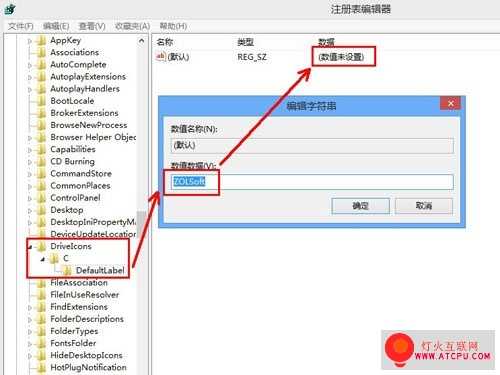This screenshot has height=375, width=500.
Task: Select the FindExtensions folder icon
Action: pos(41,307)
